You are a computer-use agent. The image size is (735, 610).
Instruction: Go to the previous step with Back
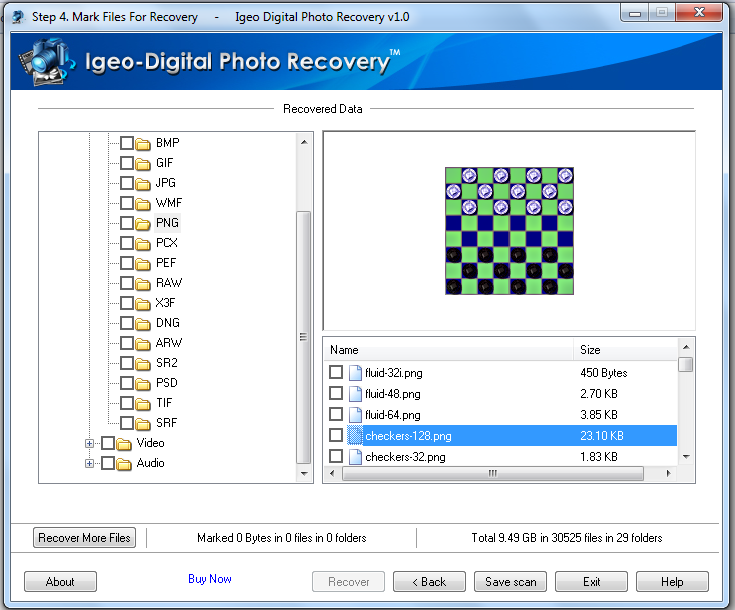click(429, 582)
